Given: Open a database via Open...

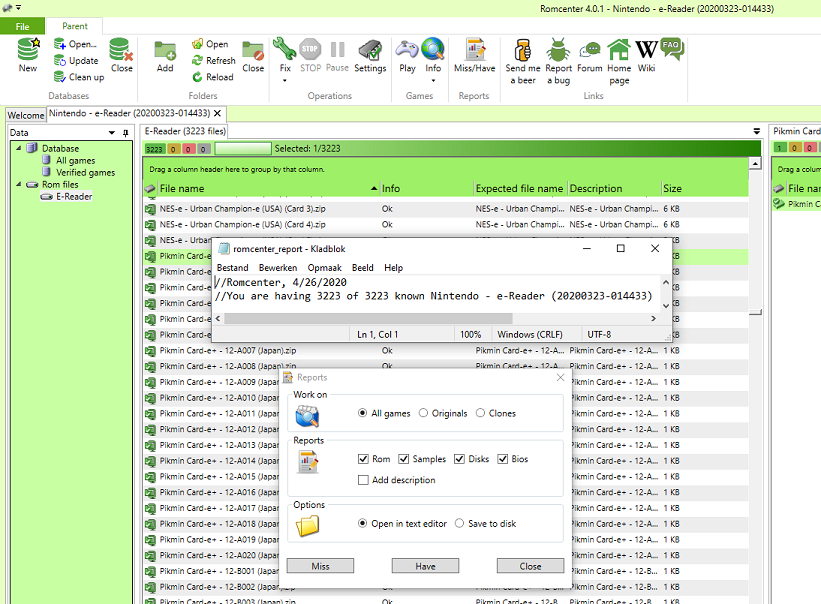Looking at the screenshot, I should click(x=75, y=44).
